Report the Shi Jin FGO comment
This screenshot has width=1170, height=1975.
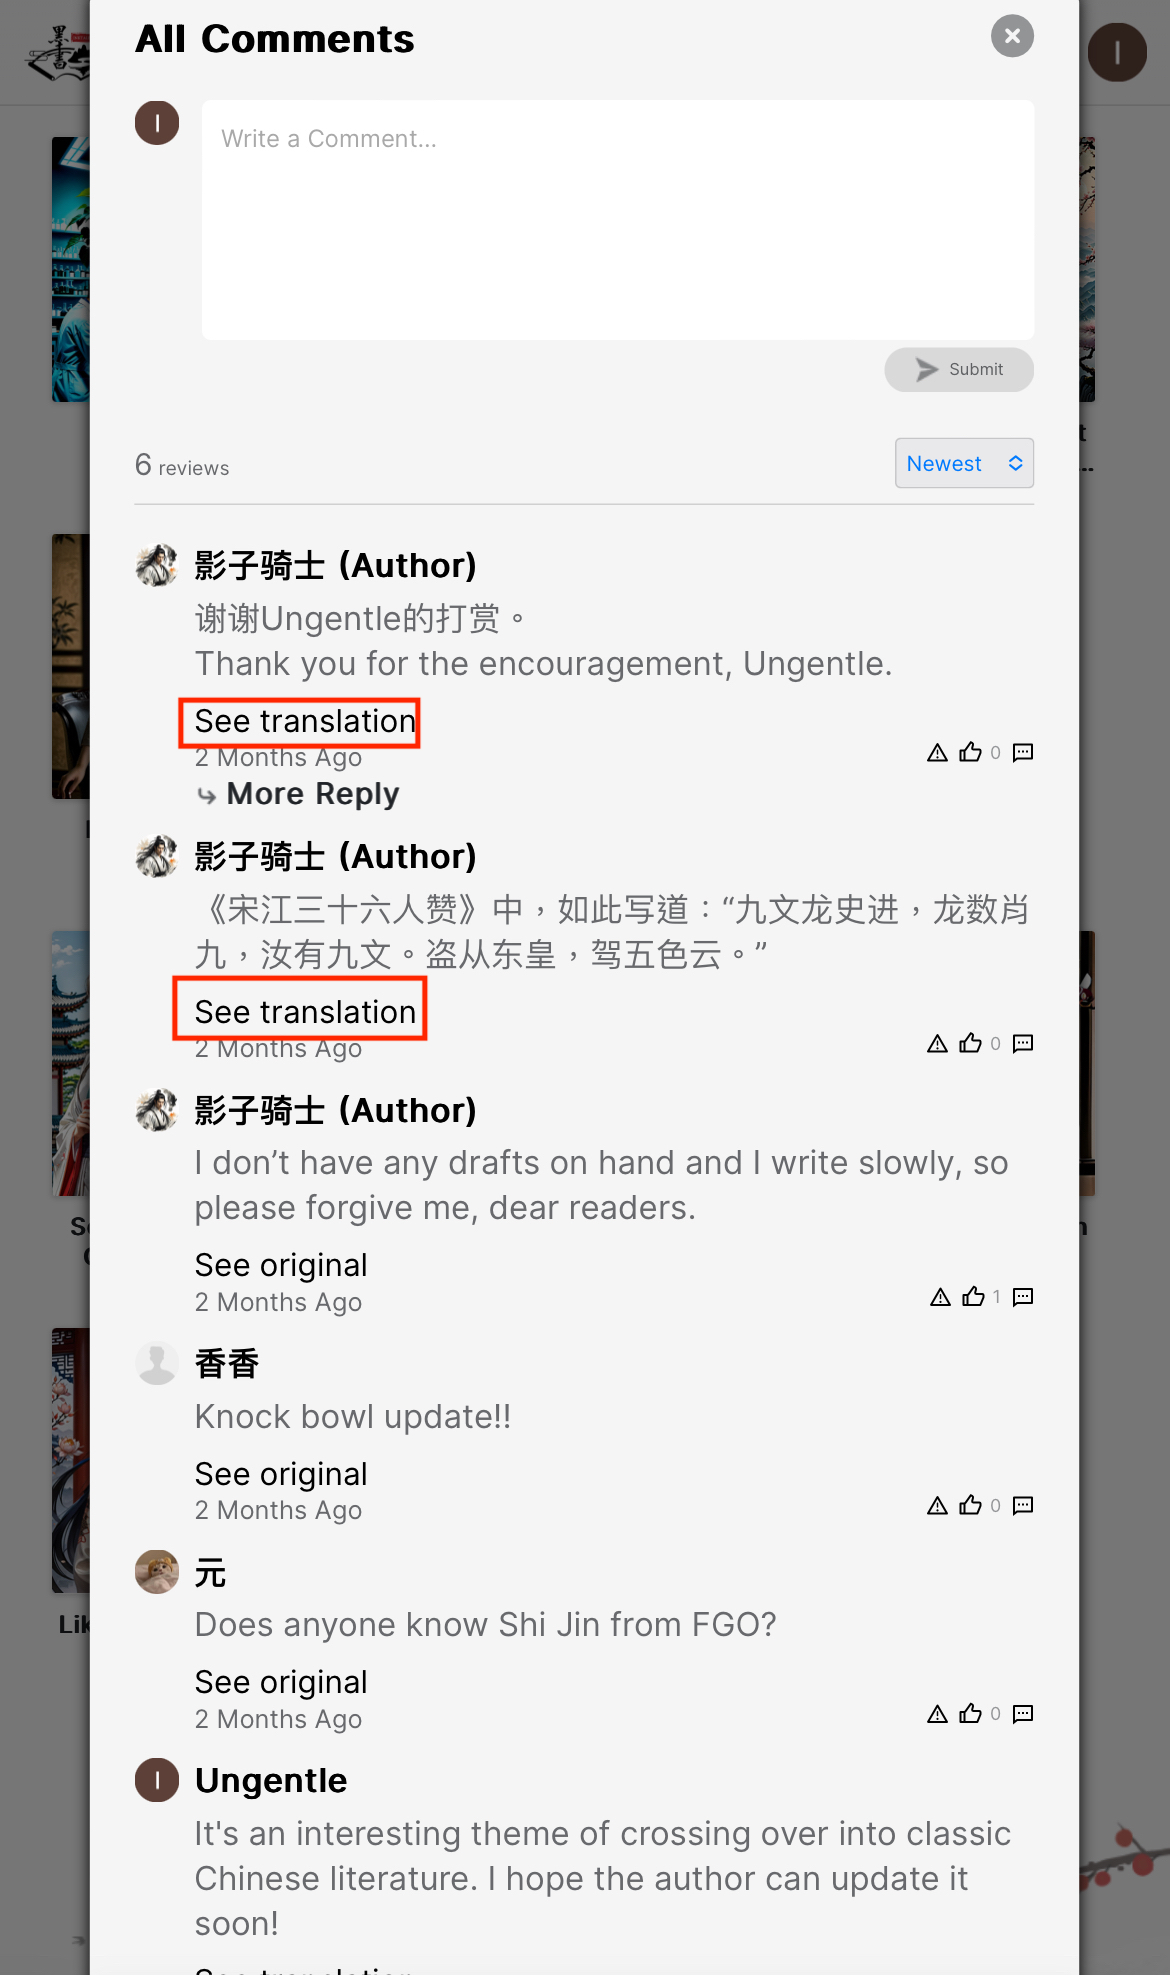pos(937,1714)
